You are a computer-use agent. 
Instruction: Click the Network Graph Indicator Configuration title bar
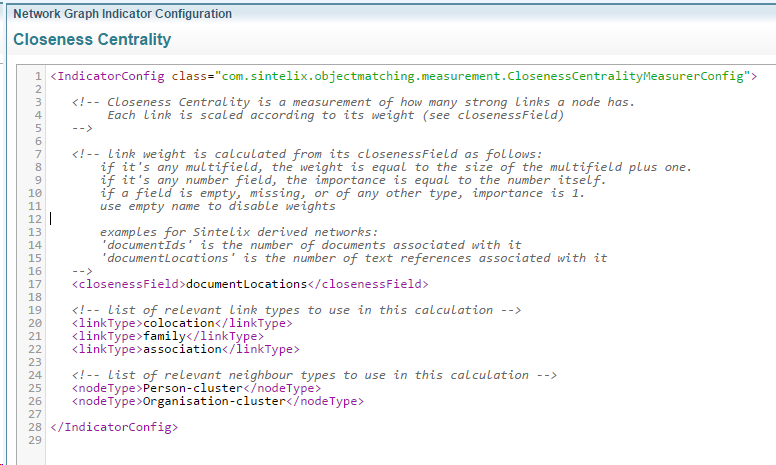pyautogui.click(x=122, y=14)
